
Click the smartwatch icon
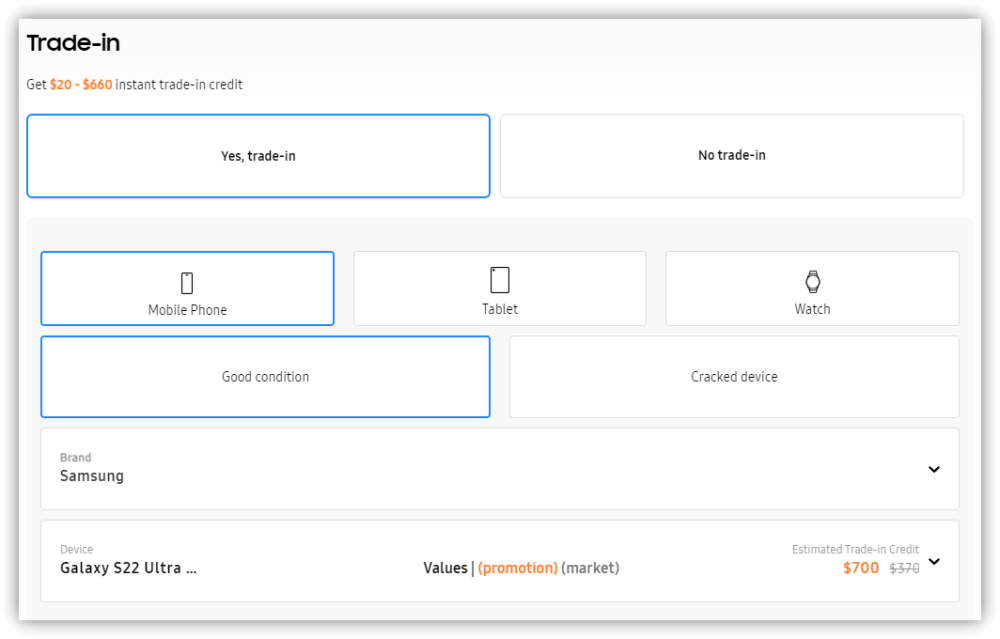click(x=812, y=281)
